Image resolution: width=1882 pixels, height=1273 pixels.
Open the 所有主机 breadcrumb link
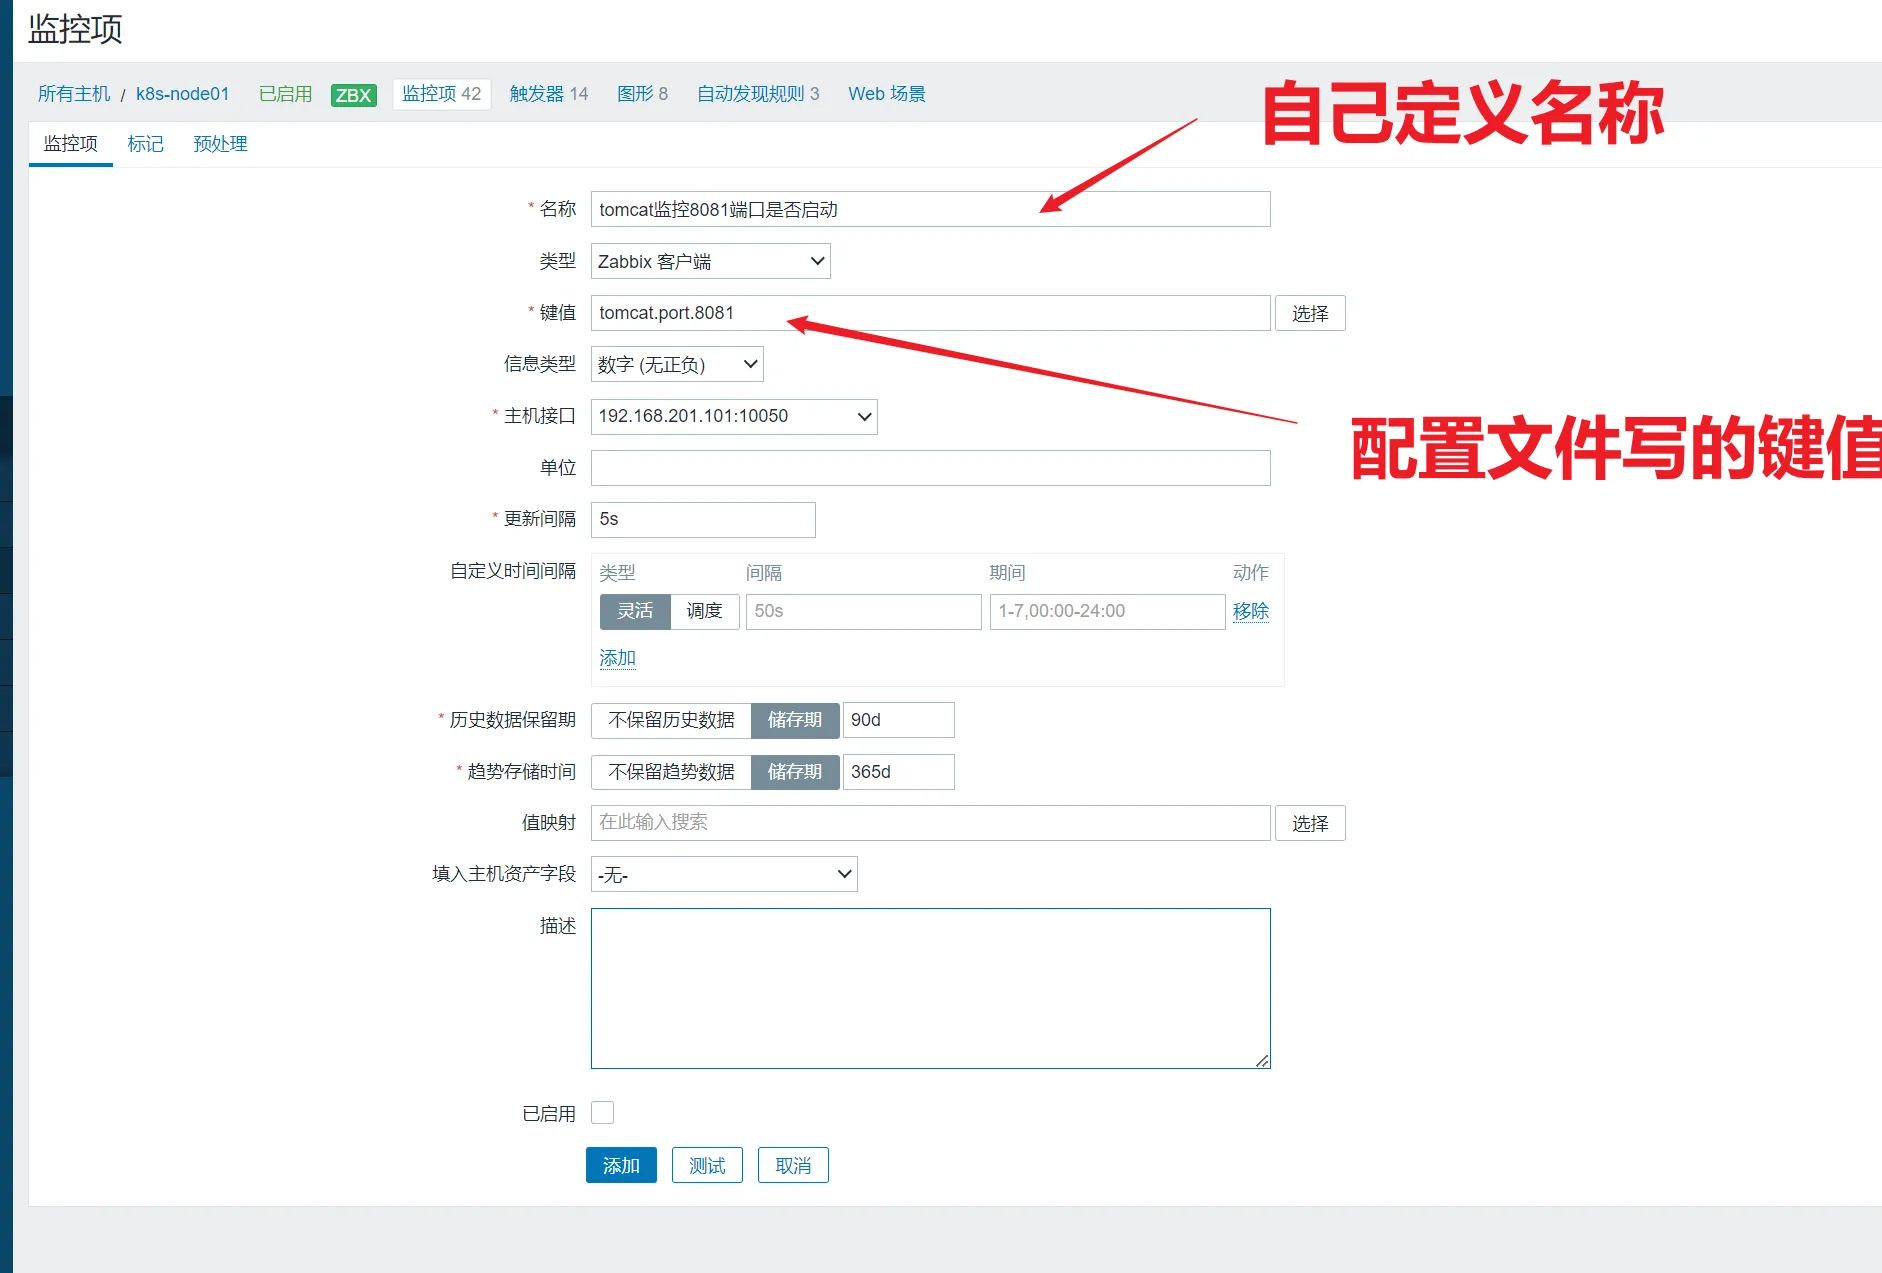tap(74, 94)
